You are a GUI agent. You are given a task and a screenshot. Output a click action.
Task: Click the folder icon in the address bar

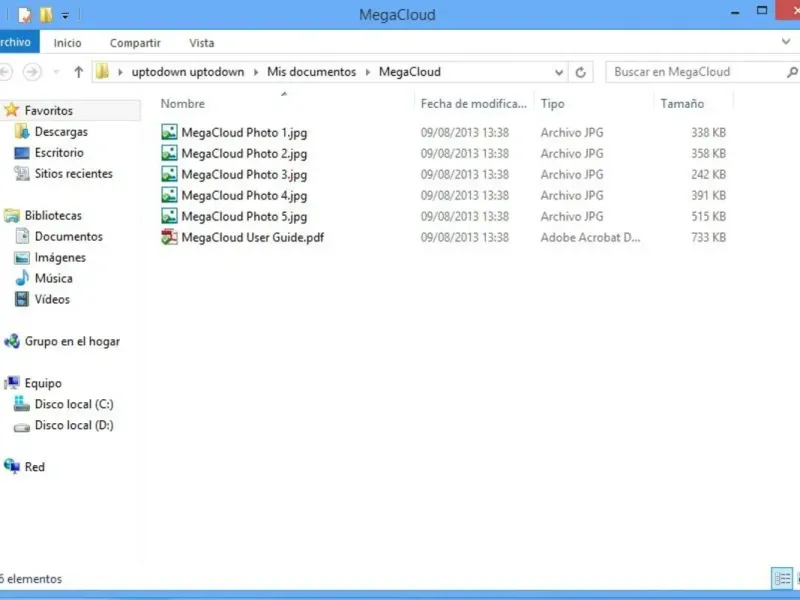[103, 72]
